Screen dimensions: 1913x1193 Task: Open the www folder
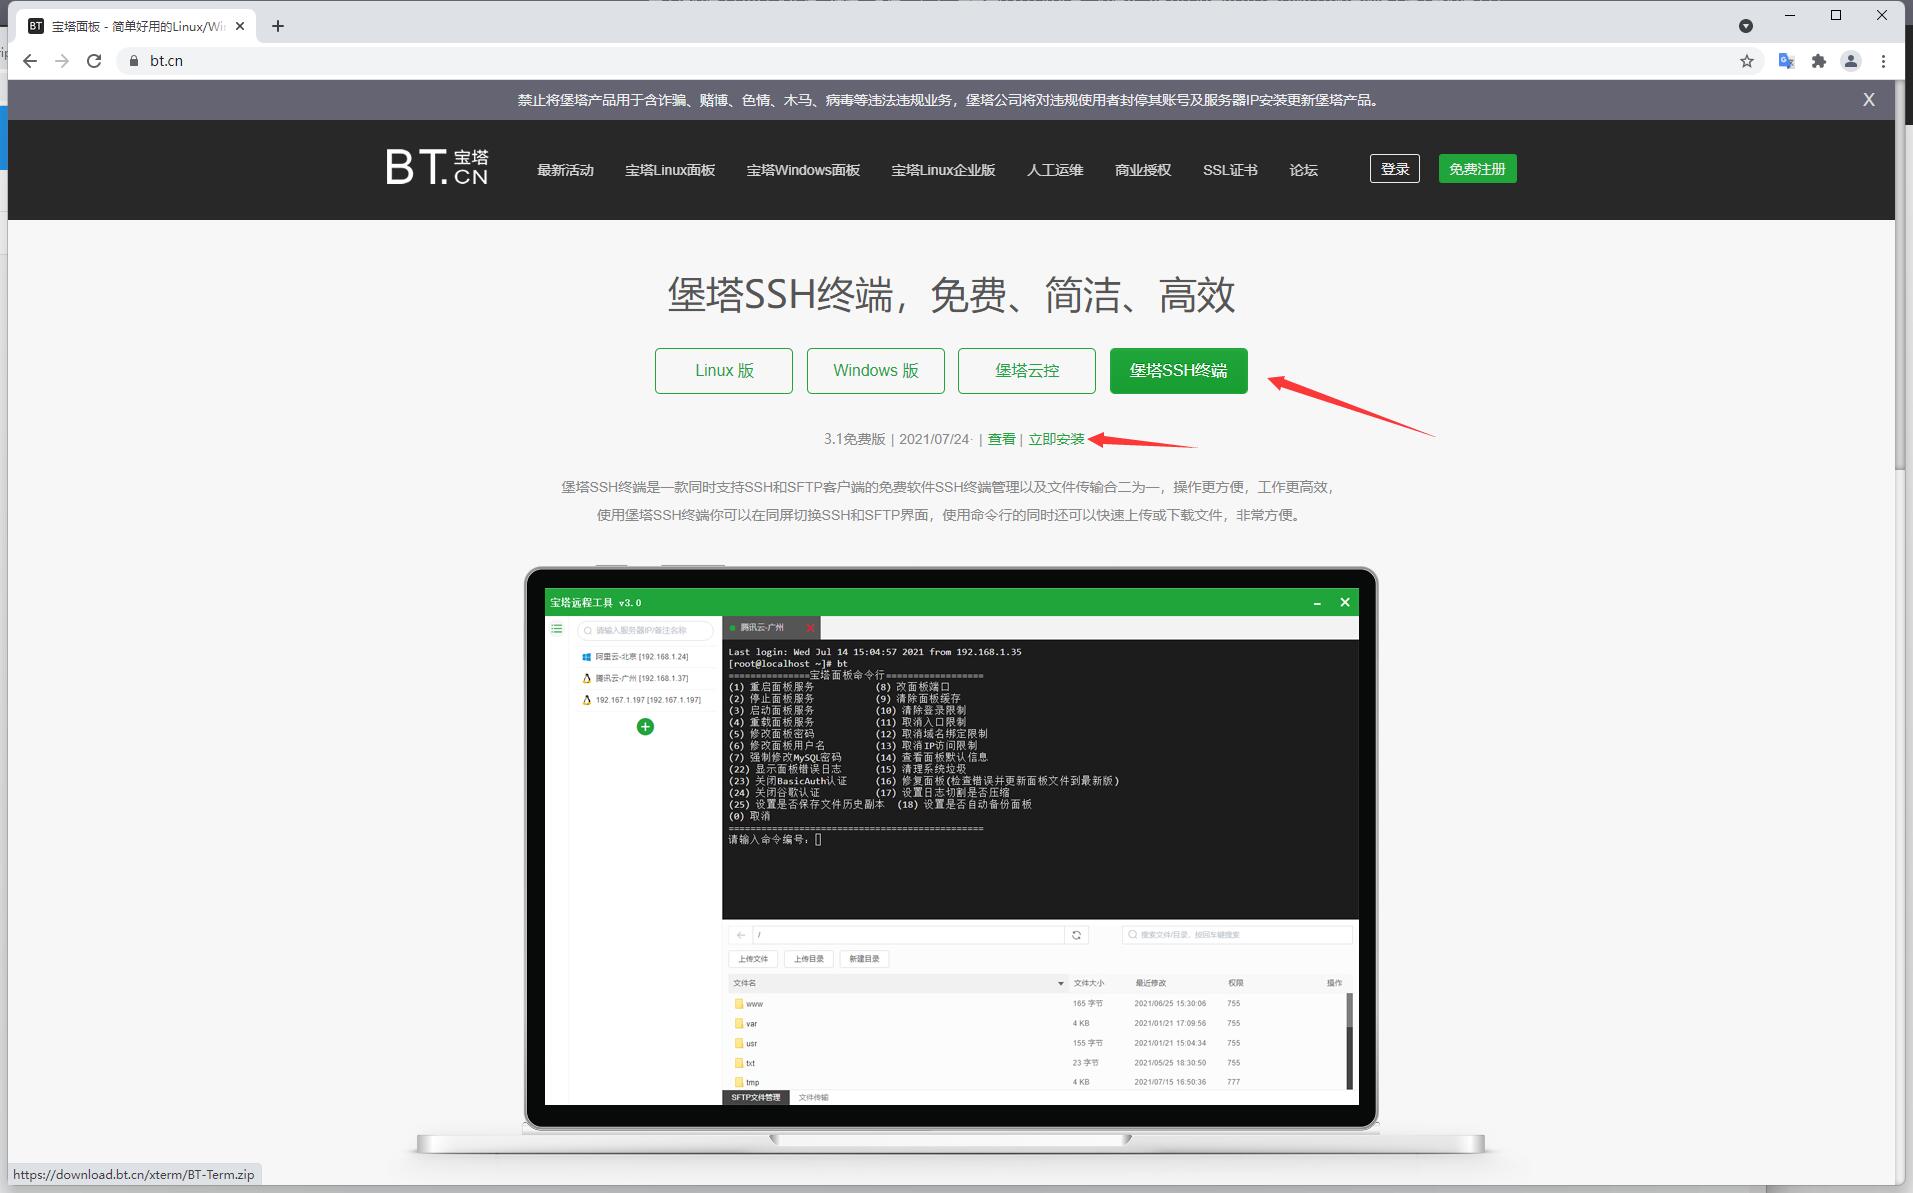point(752,1003)
